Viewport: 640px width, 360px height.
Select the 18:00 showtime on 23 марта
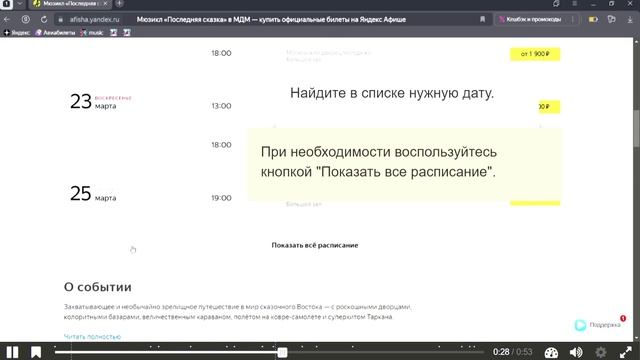pos(221,145)
